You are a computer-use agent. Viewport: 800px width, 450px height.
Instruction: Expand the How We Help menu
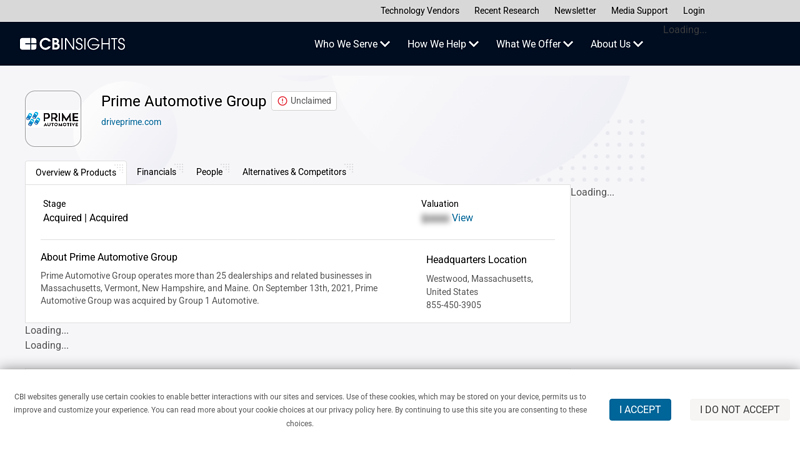(442, 44)
